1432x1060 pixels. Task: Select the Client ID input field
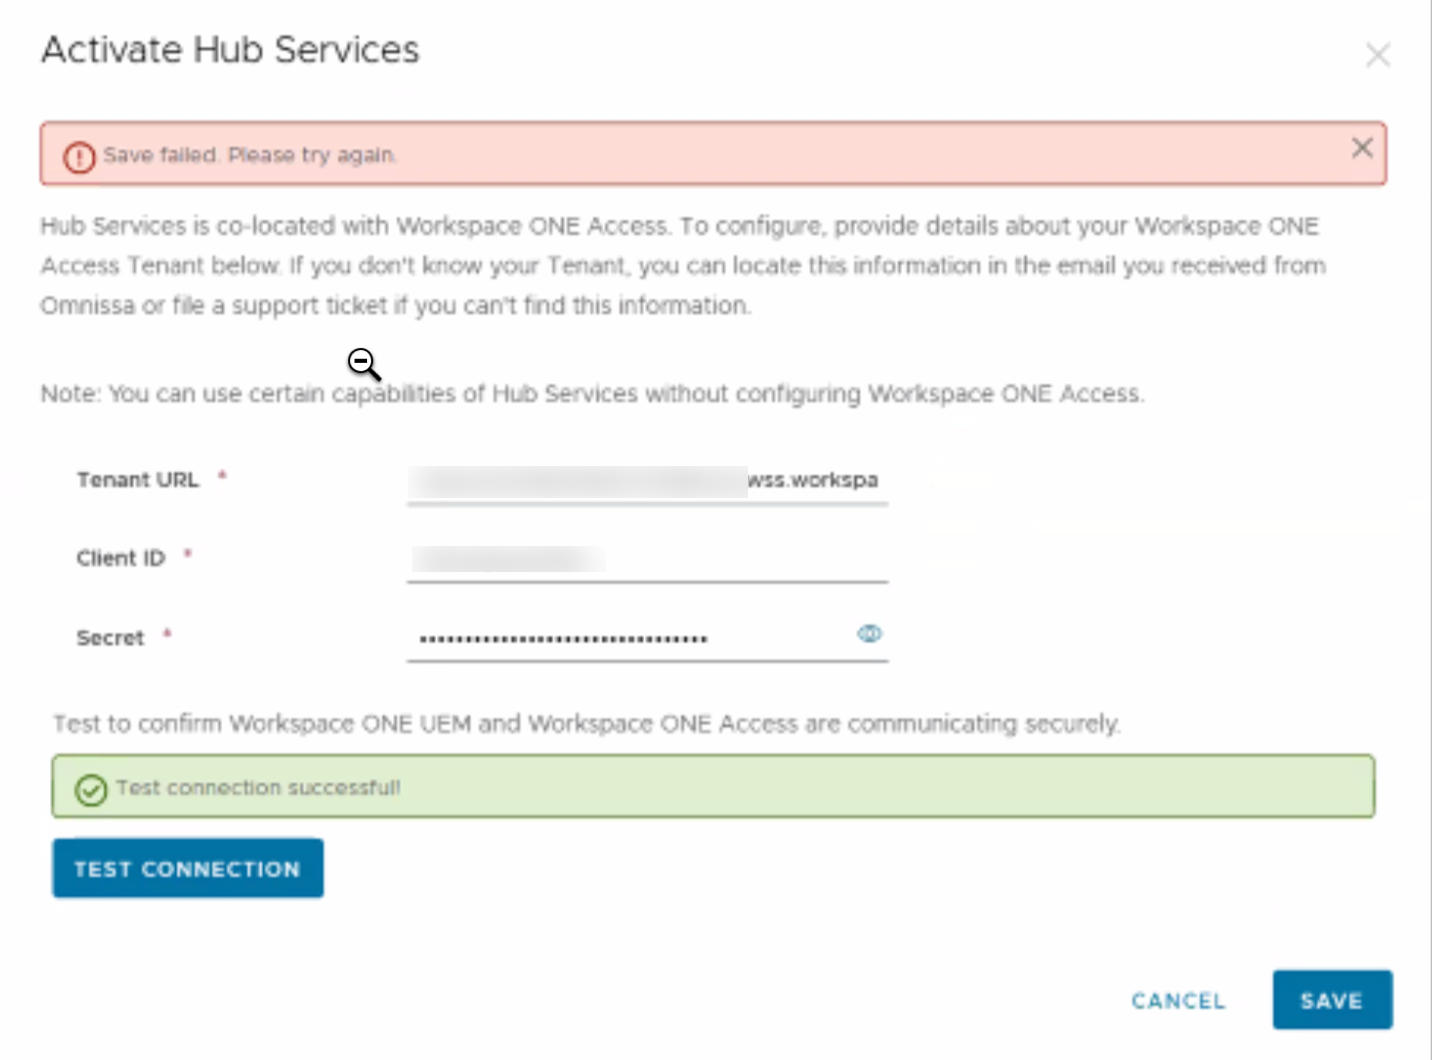pyautogui.click(x=646, y=558)
